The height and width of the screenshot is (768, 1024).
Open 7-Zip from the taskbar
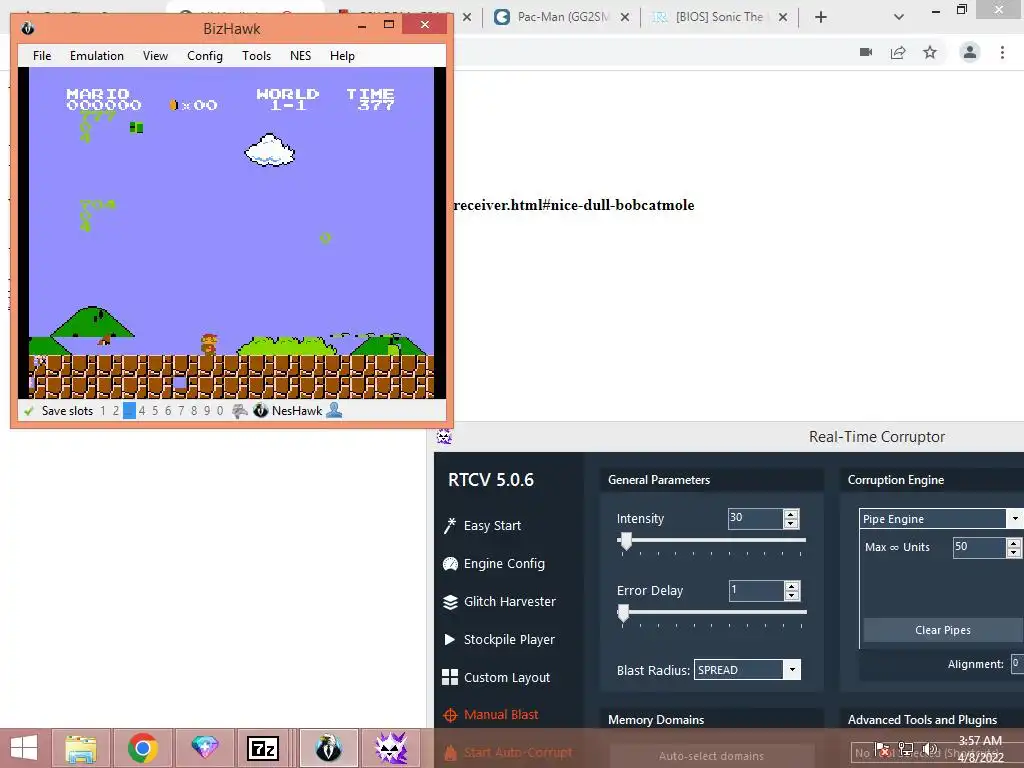tap(263, 748)
